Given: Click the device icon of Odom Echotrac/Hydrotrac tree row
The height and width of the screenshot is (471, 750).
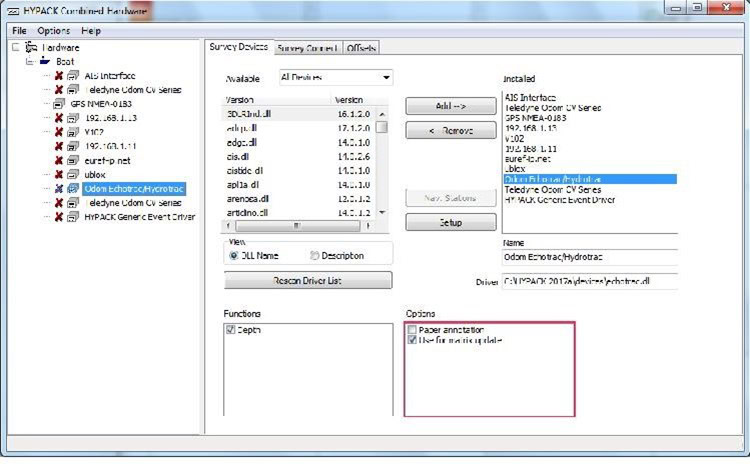Looking at the screenshot, I should coord(73,188).
